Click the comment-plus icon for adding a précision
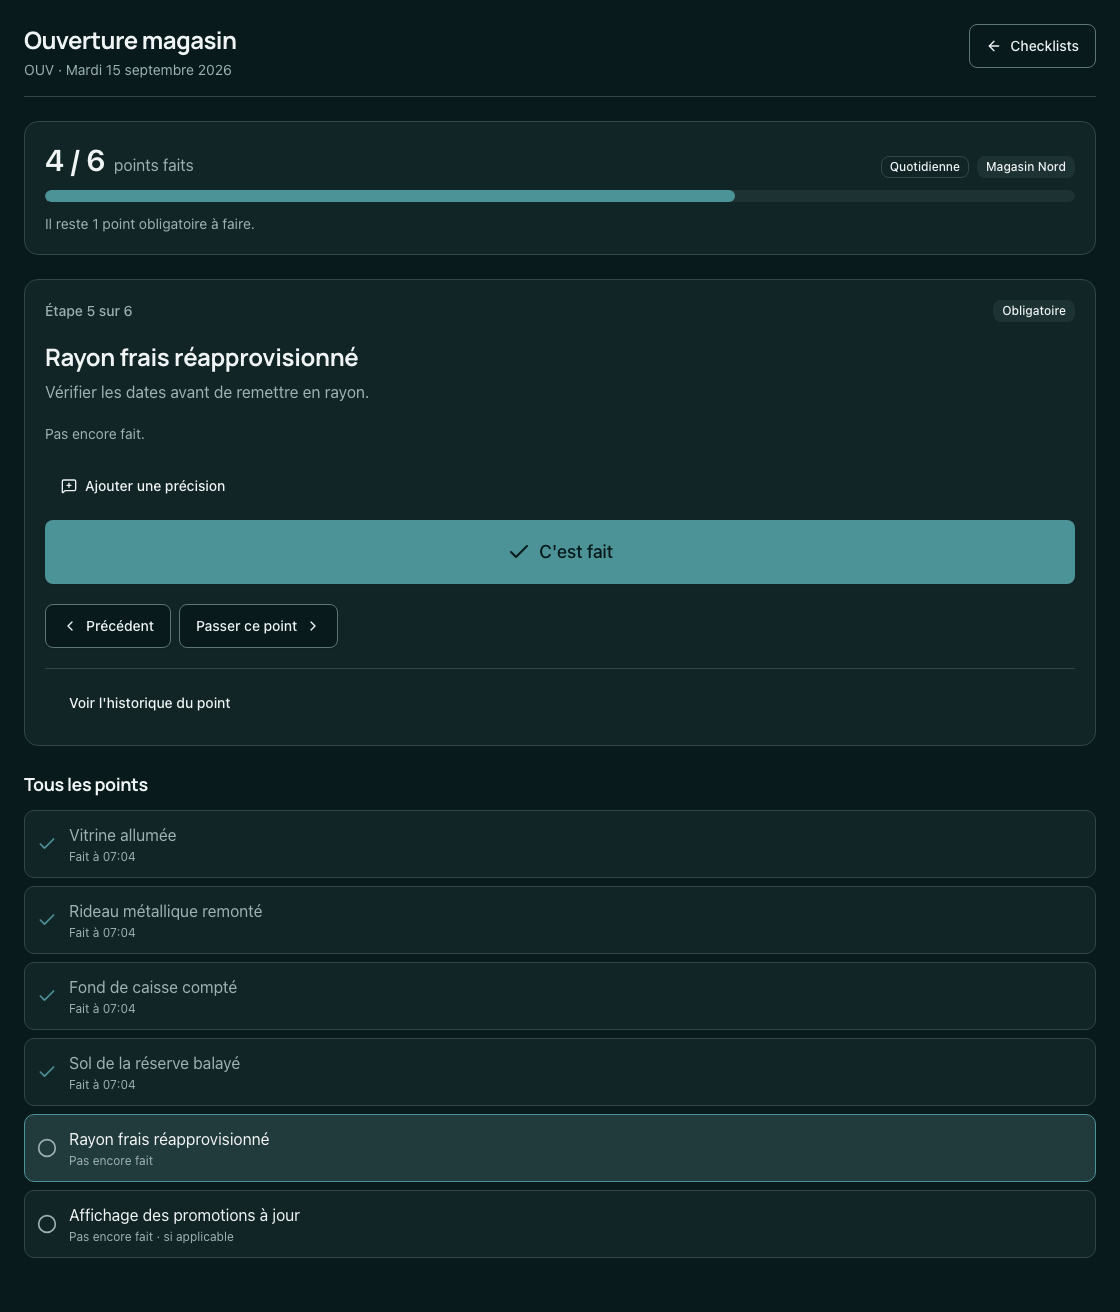 [x=69, y=486]
